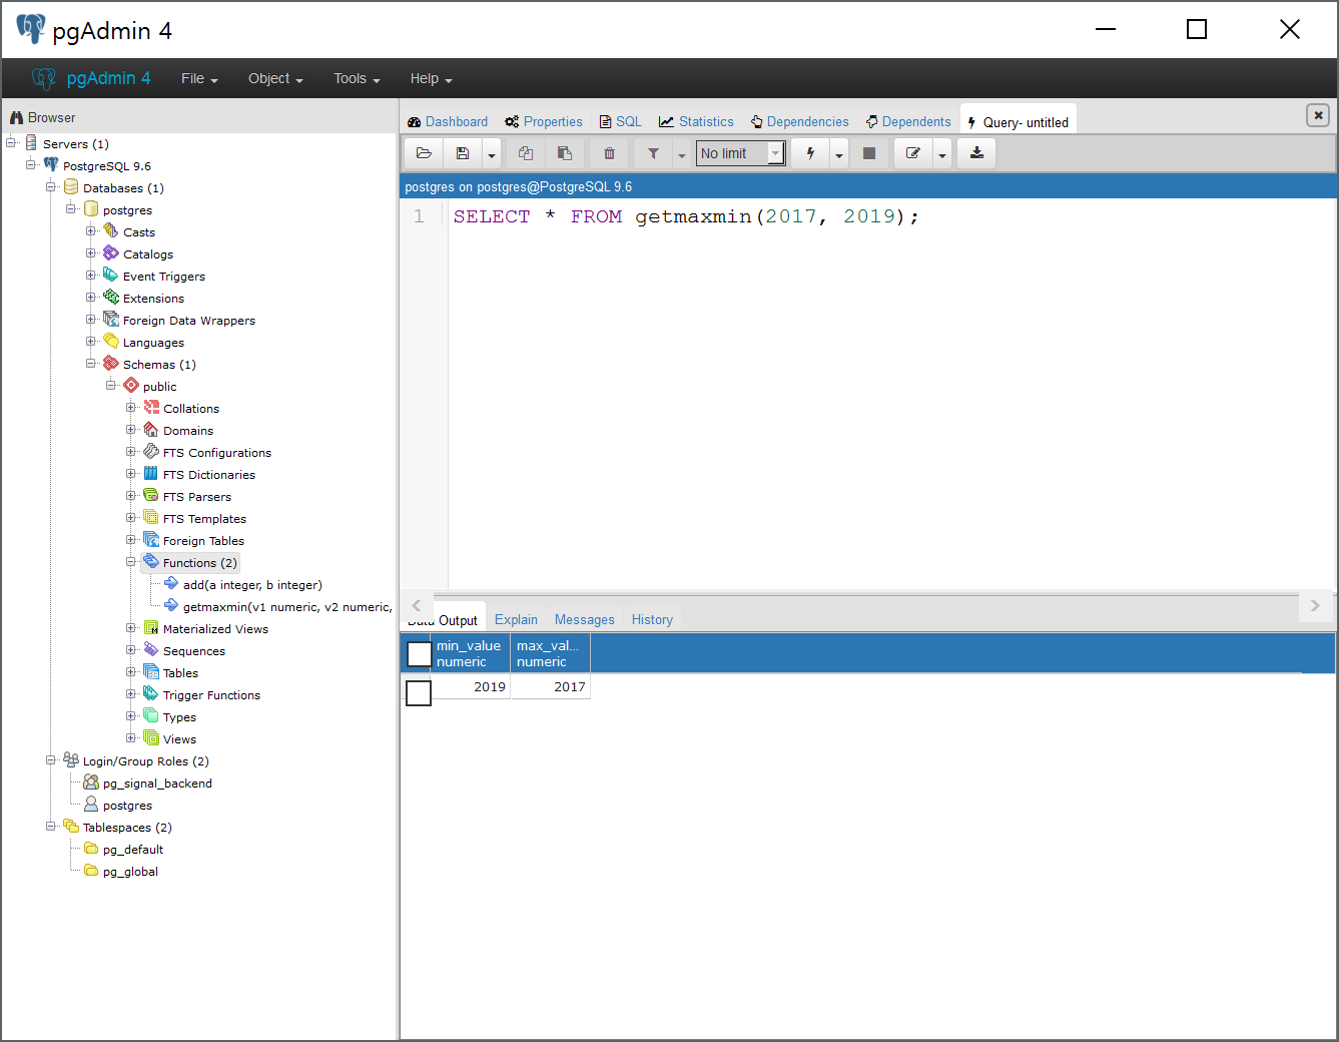Select the Event Triggers icon in tree
Screen dimensions: 1339x1042
click(x=111, y=275)
